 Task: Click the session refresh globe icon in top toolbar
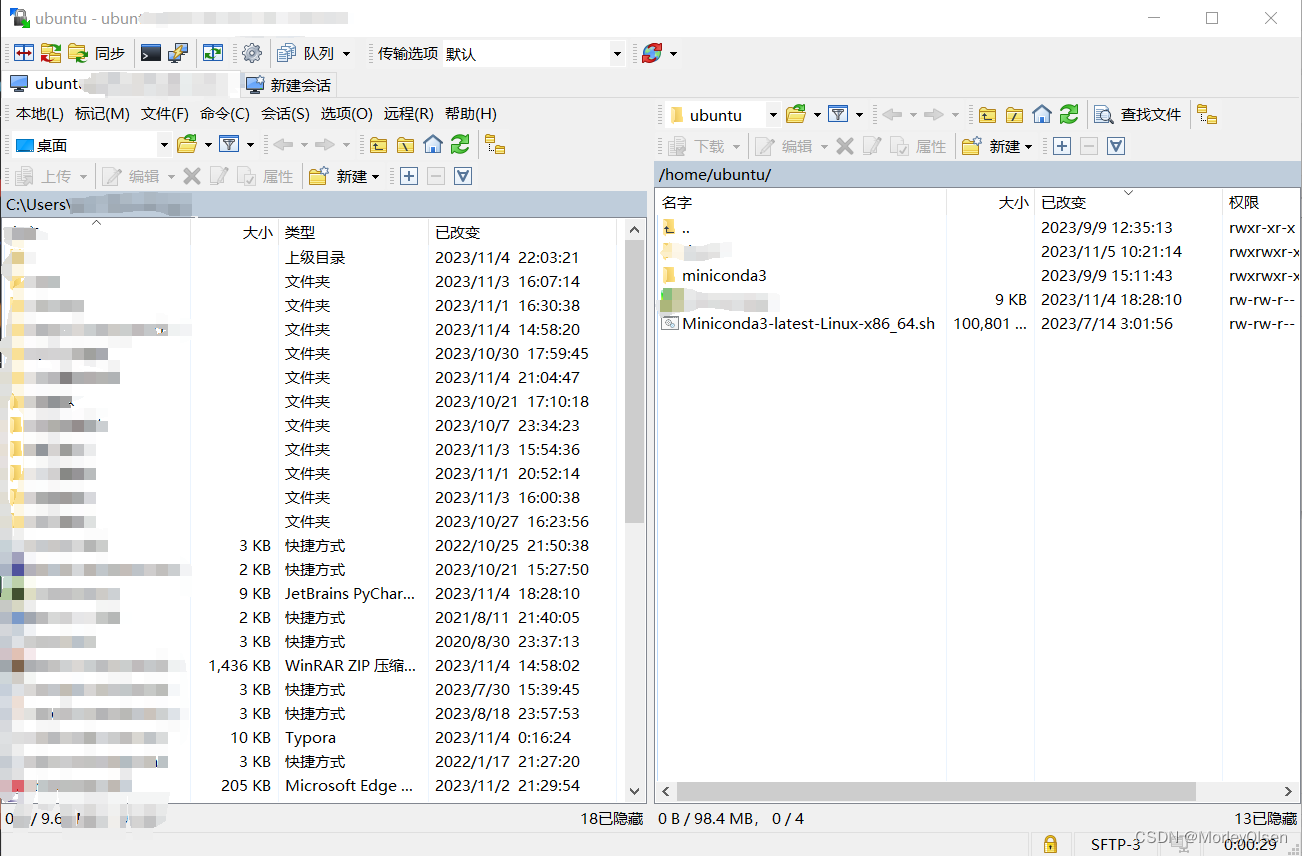coord(652,53)
